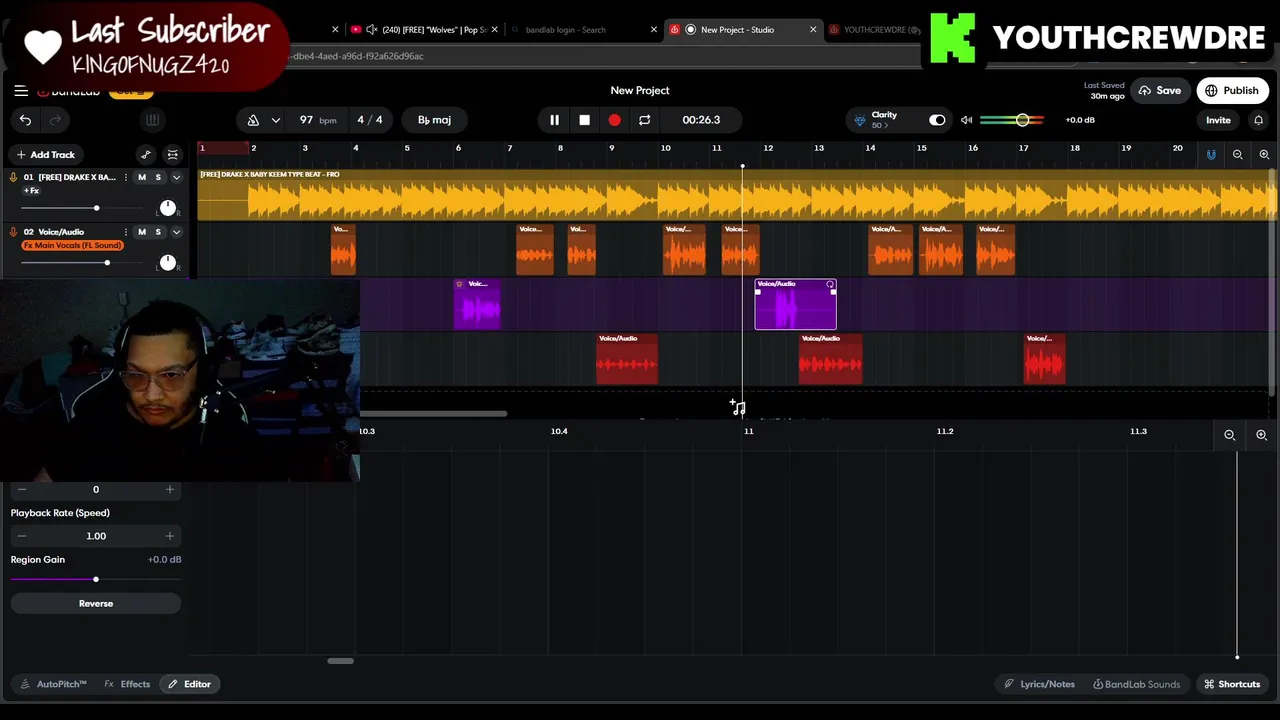Increase Playback Rate with plus
This screenshot has width=1280, height=720.
point(169,536)
